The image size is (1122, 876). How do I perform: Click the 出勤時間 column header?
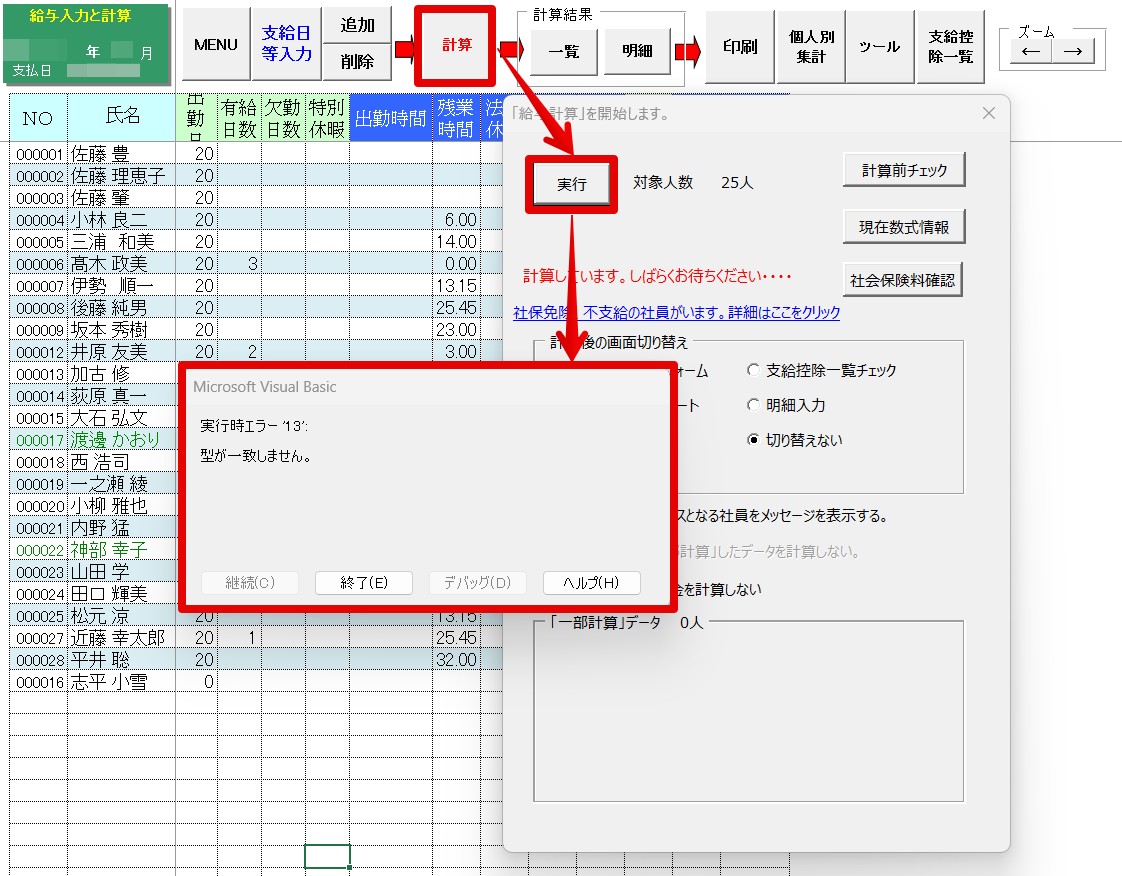click(x=391, y=117)
